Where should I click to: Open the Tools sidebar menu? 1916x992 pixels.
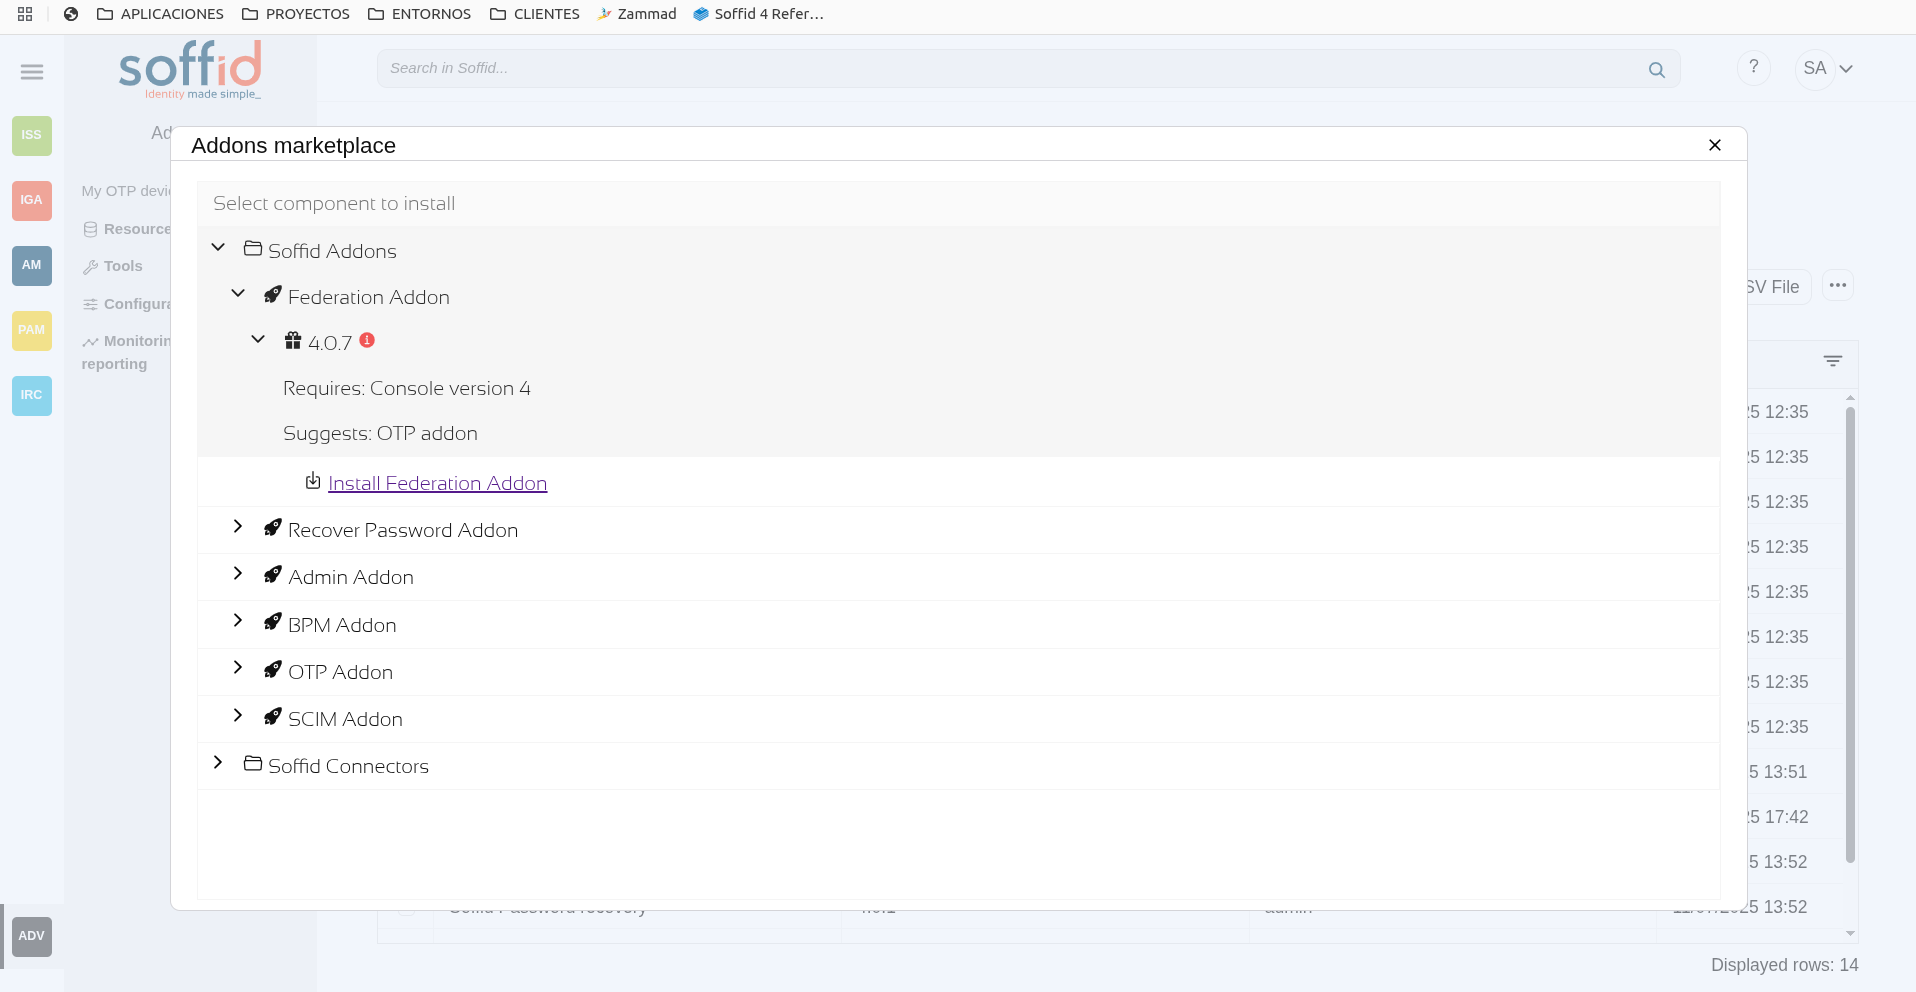113,266
